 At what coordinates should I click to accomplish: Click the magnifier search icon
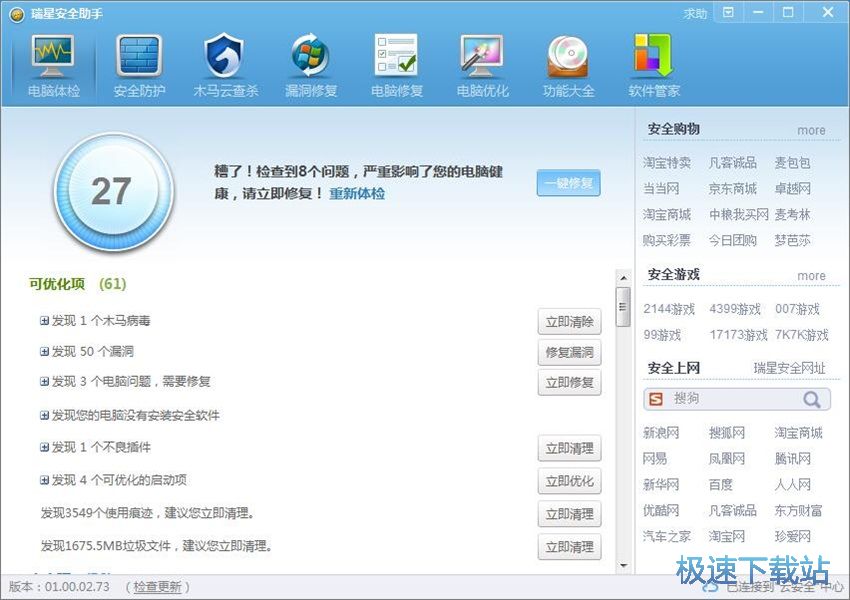tap(812, 399)
